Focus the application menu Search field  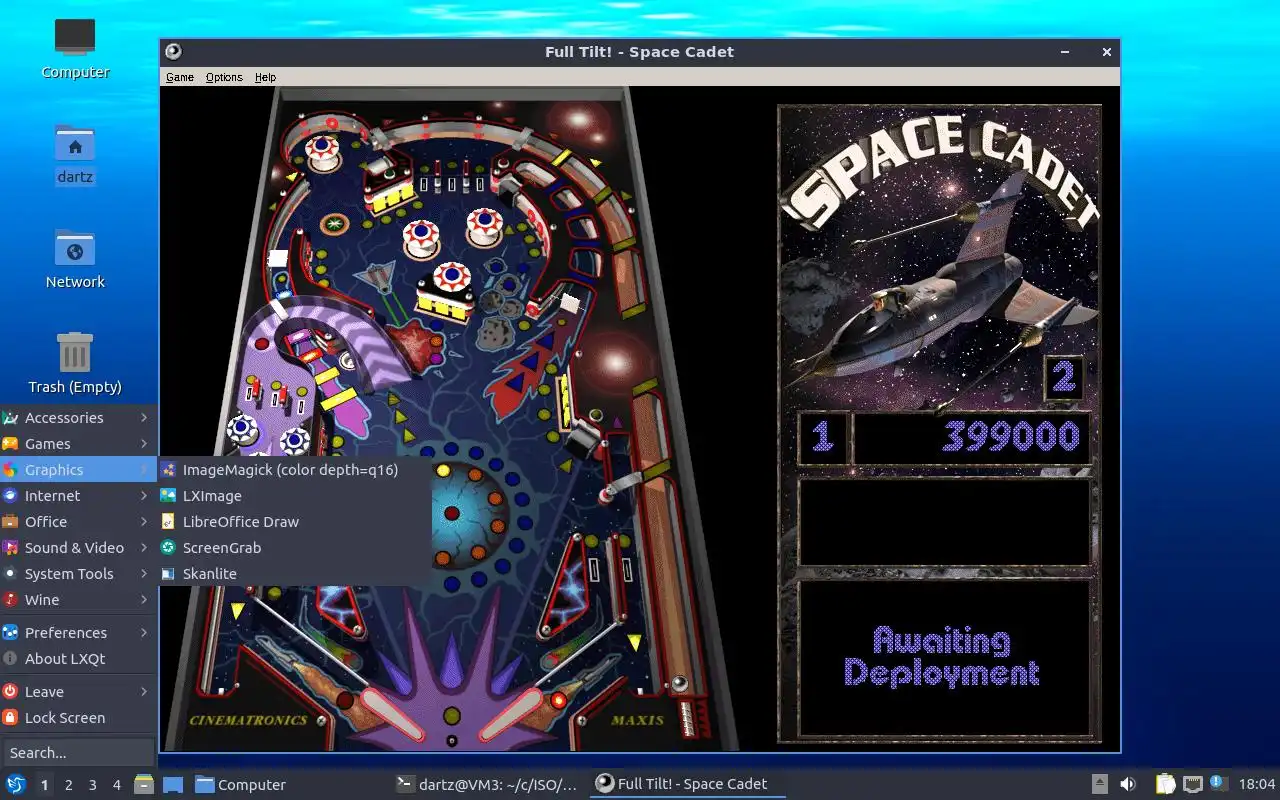(x=78, y=752)
